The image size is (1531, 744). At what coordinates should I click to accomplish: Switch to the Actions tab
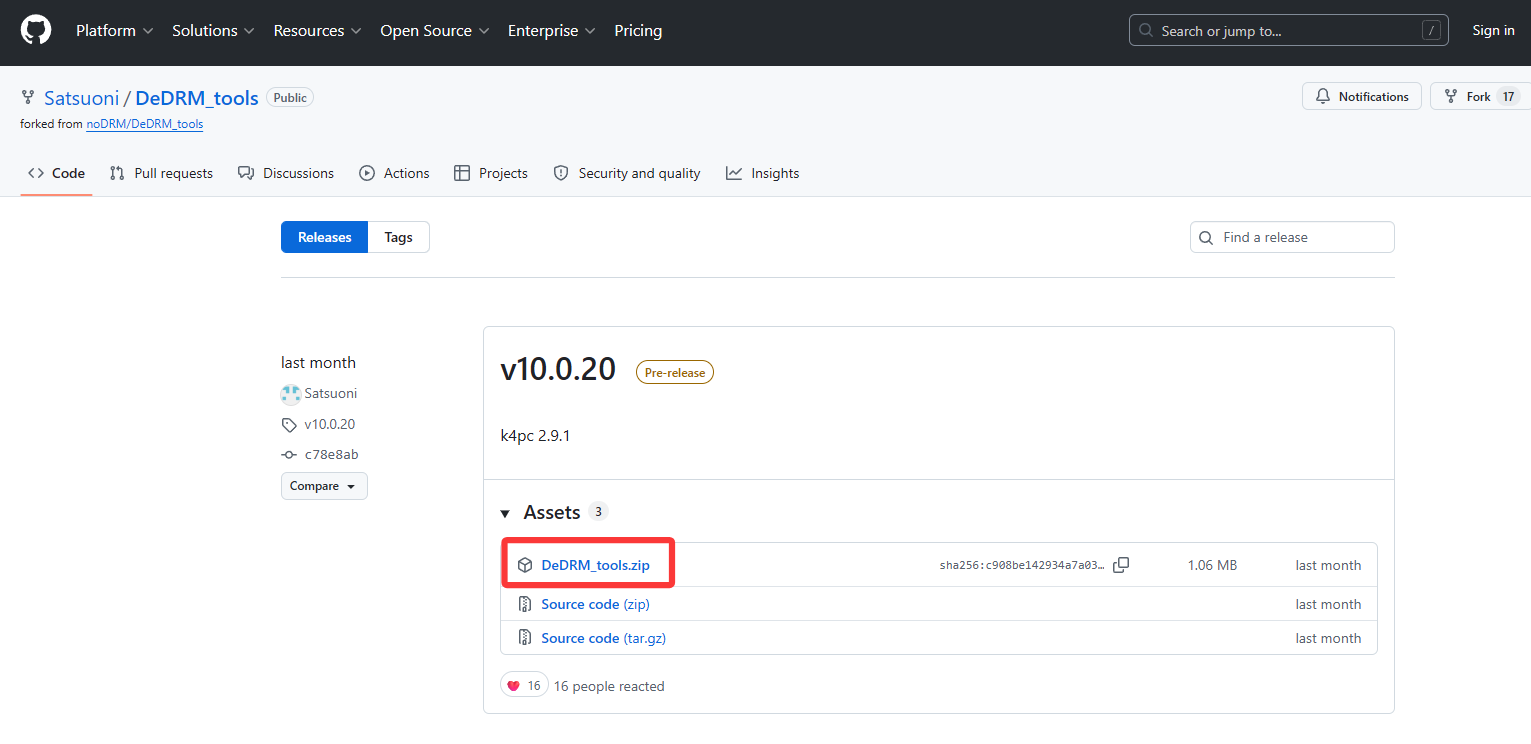[394, 173]
